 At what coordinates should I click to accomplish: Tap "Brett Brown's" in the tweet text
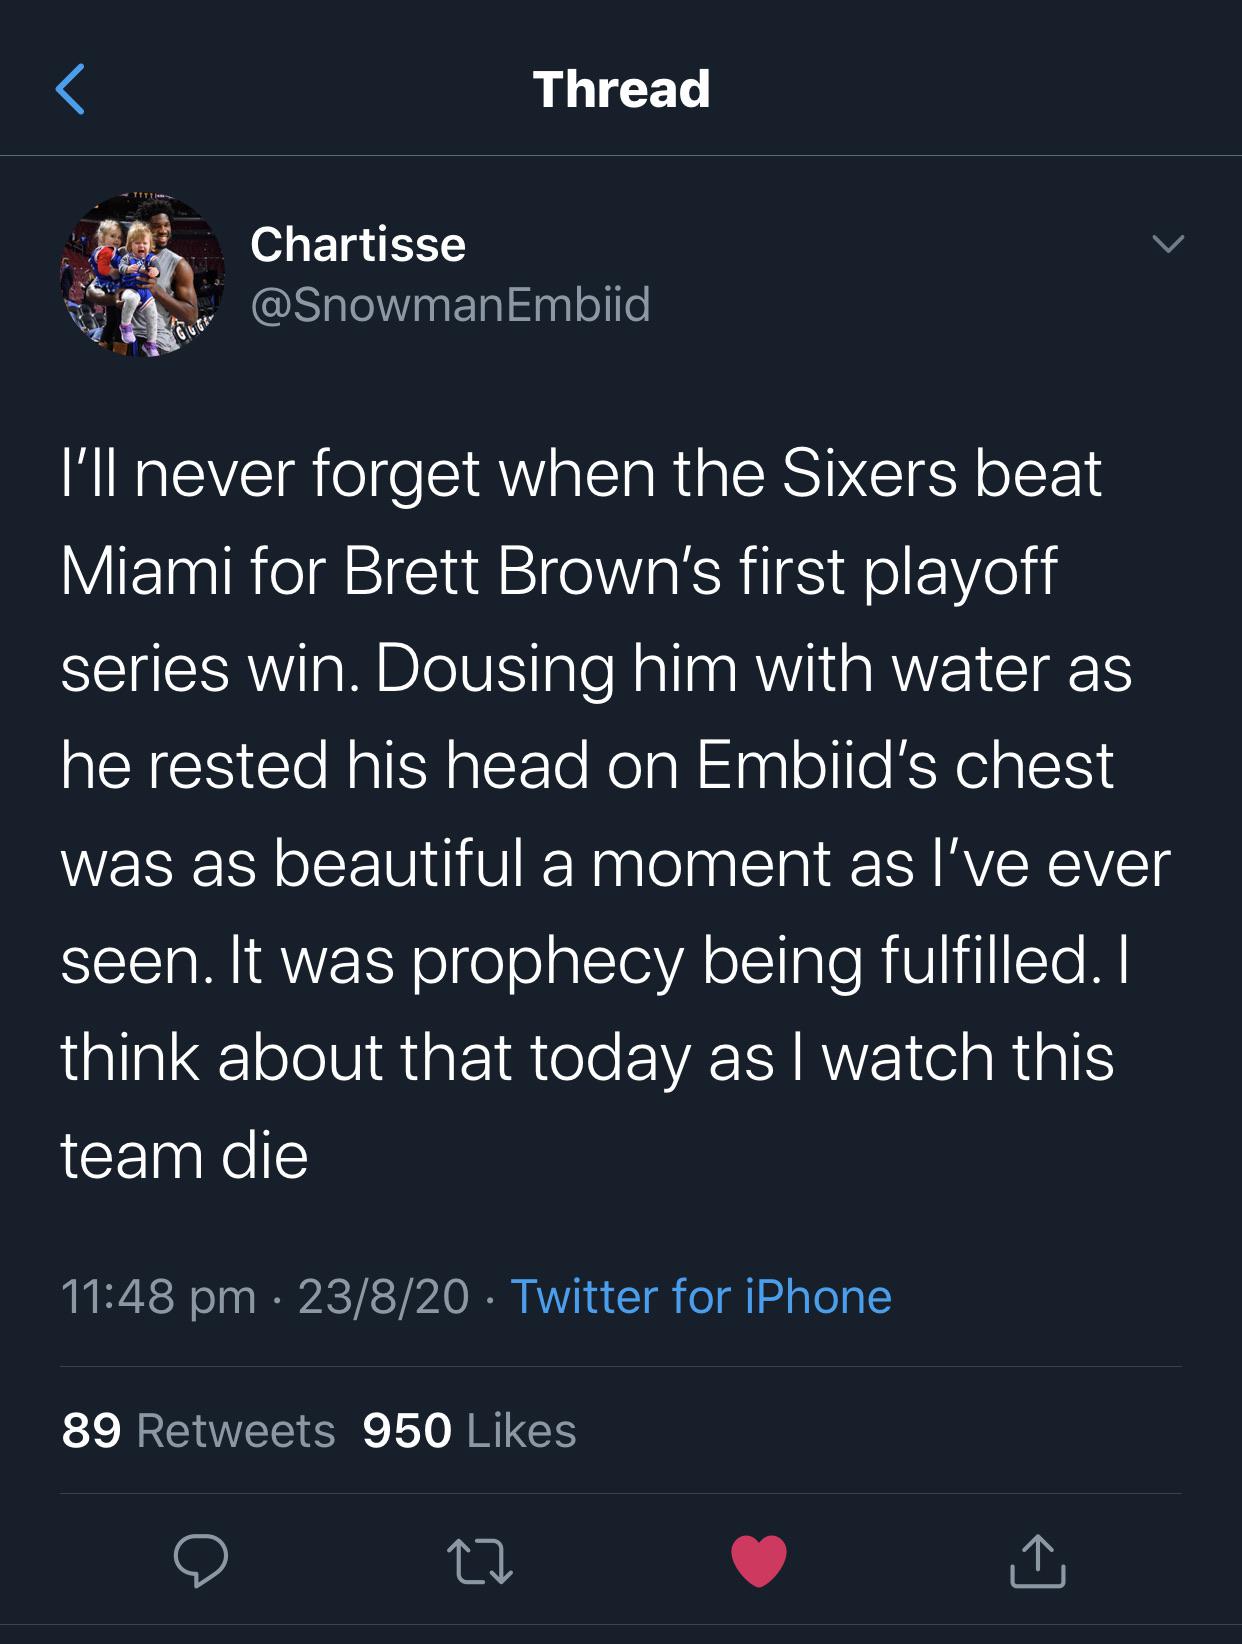click(x=532, y=571)
